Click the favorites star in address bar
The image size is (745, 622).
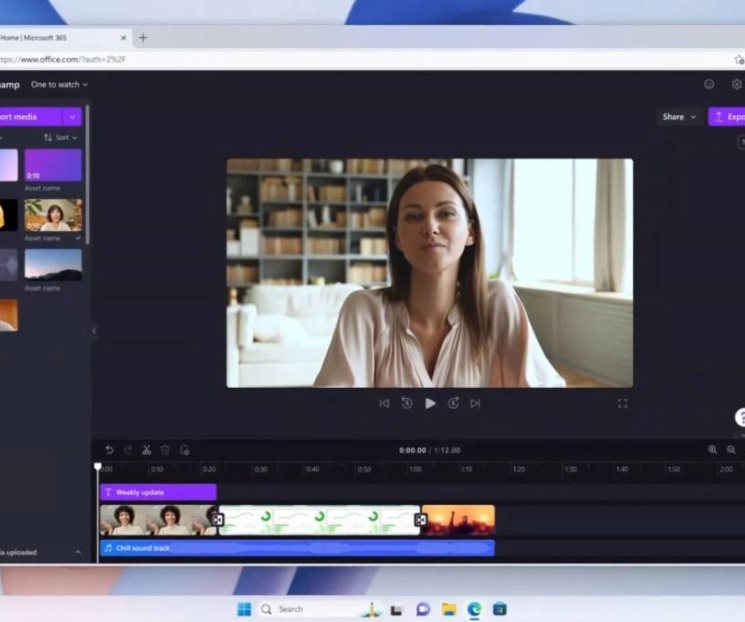pyautogui.click(x=739, y=59)
